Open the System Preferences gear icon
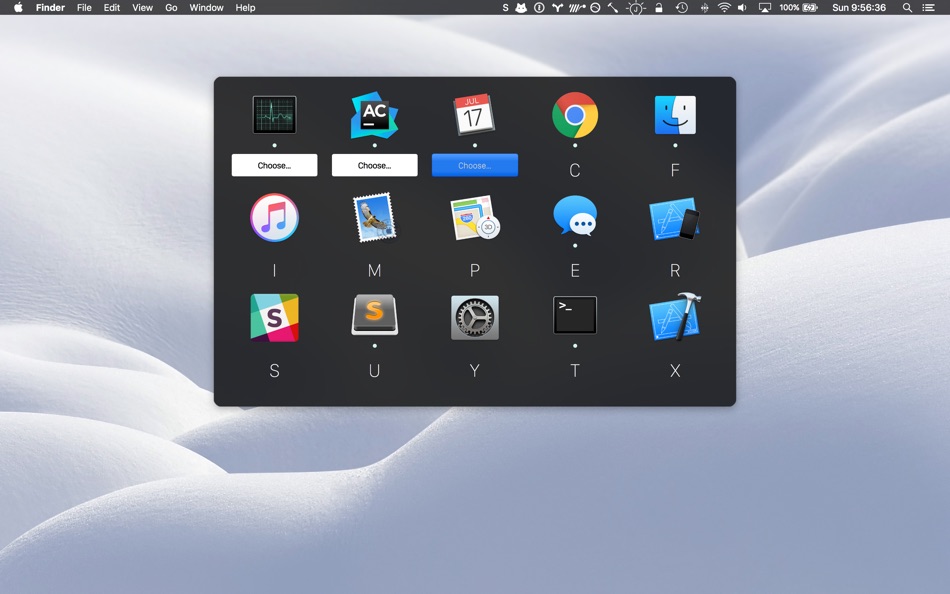The image size is (950, 594). [475, 318]
